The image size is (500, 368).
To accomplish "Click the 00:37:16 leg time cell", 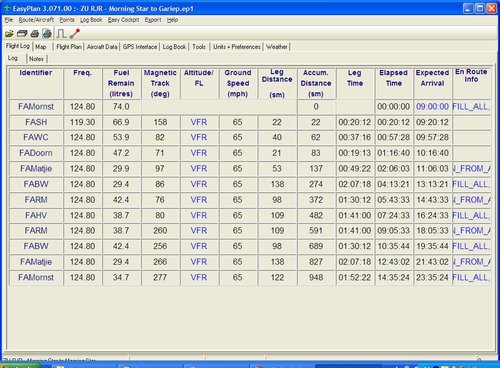I will pos(355,137).
